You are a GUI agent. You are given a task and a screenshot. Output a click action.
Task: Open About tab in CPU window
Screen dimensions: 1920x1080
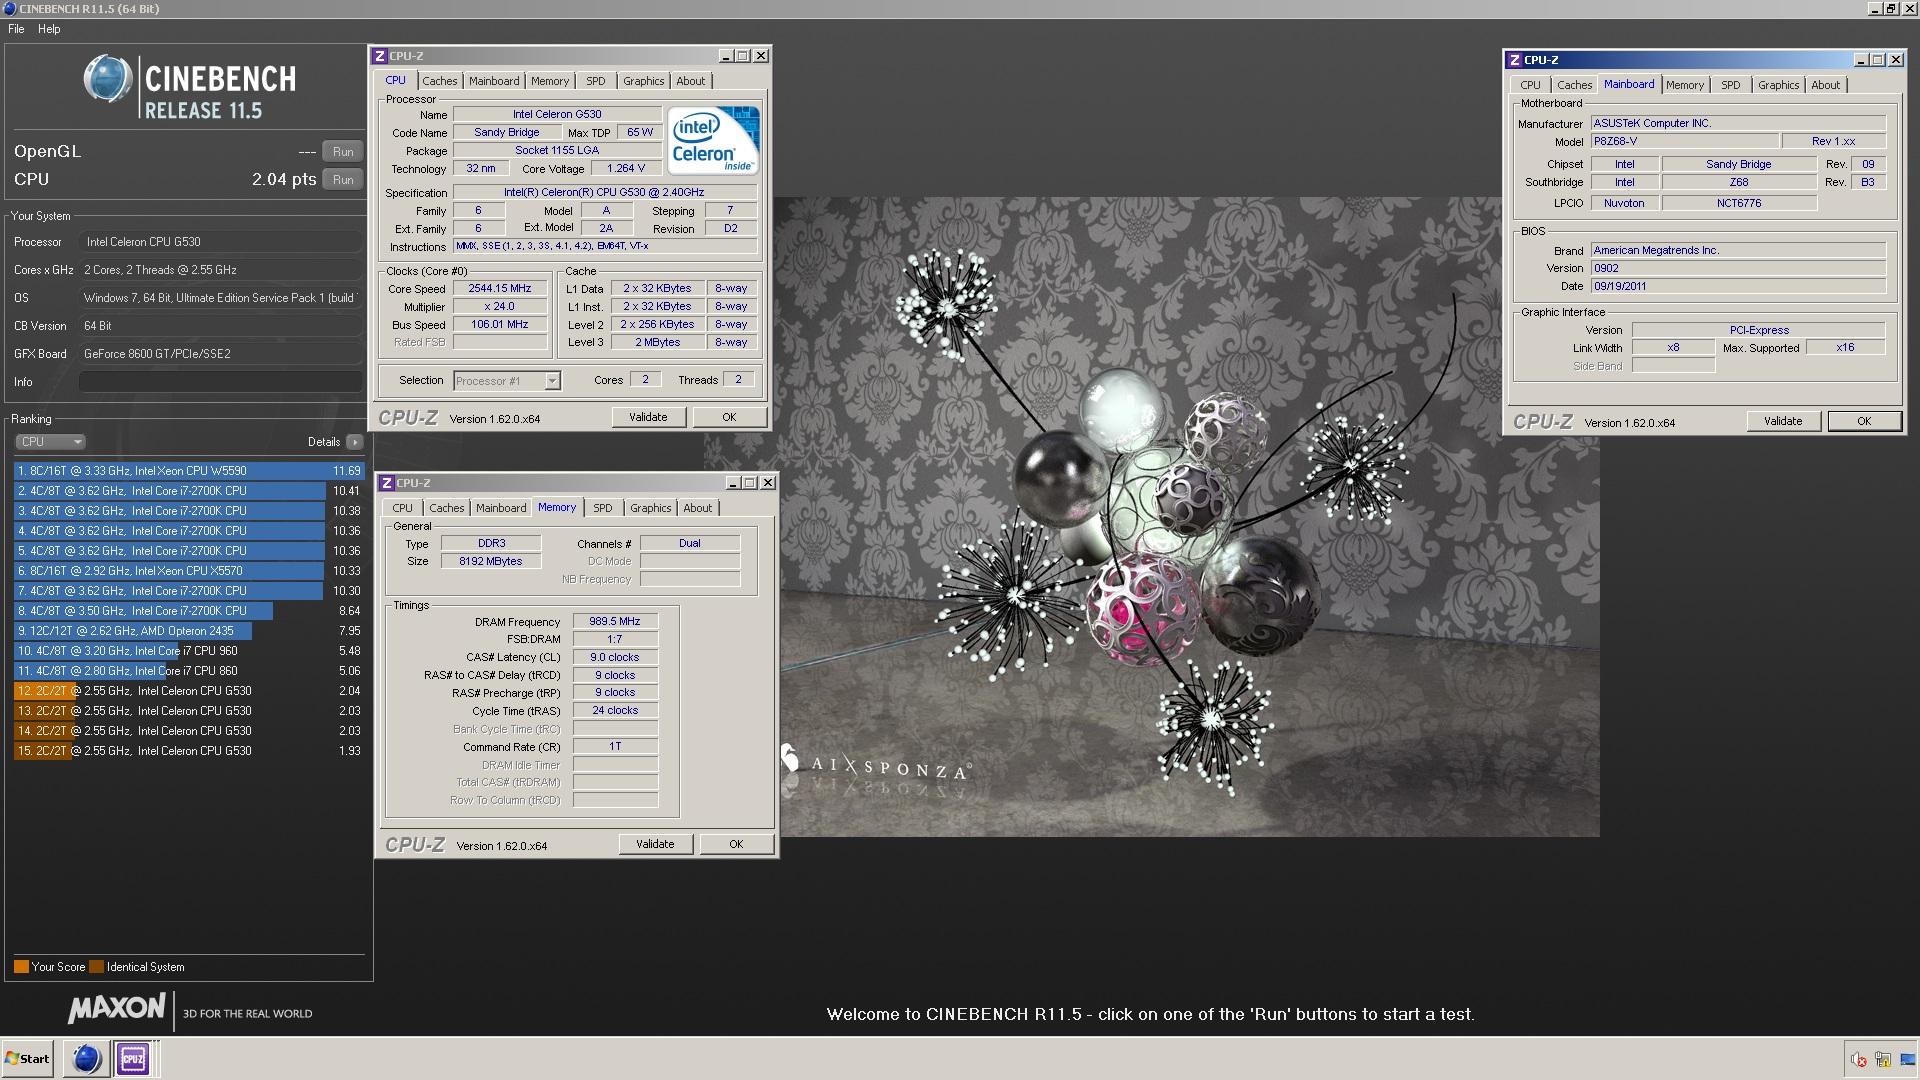(x=691, y=81)
